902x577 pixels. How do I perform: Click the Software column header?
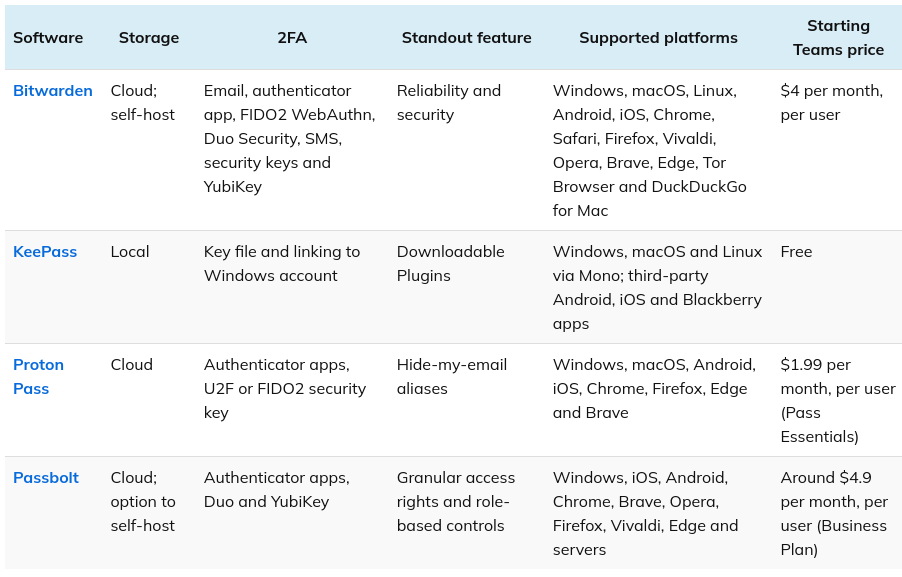point(48,38)
